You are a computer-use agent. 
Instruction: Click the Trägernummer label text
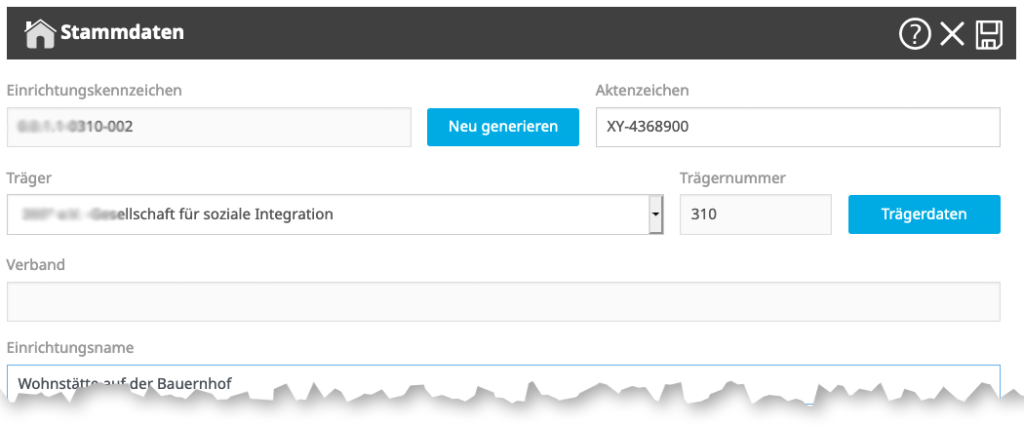pyautogui.click(x=732, y=178)
